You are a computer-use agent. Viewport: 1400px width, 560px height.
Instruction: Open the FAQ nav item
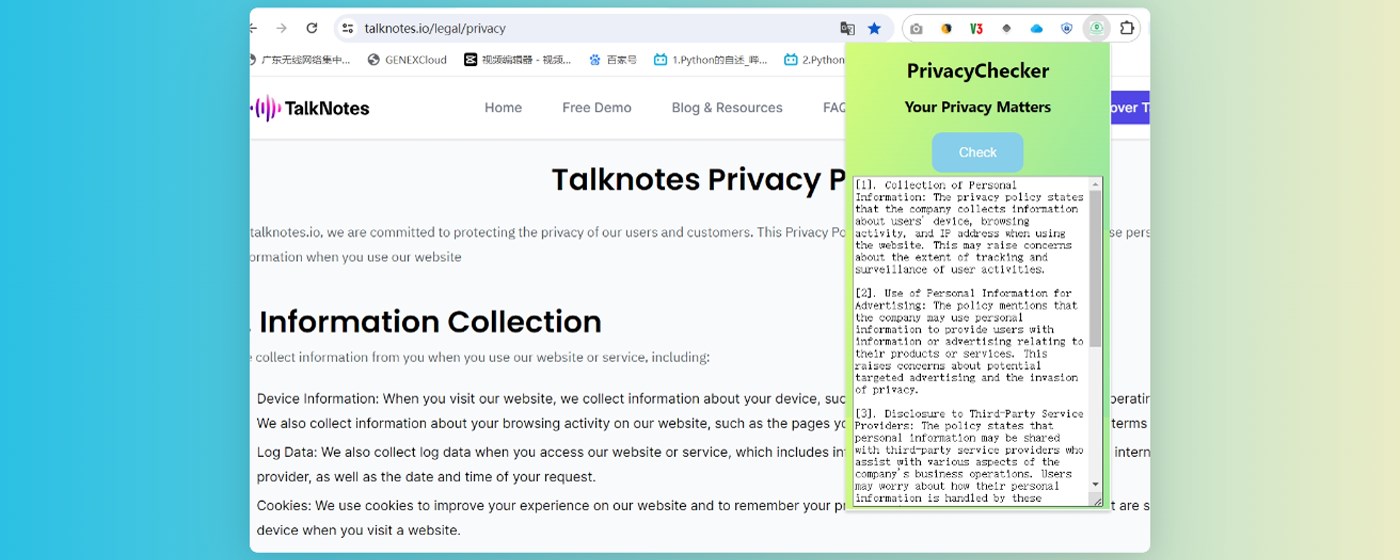coord(834,108)
